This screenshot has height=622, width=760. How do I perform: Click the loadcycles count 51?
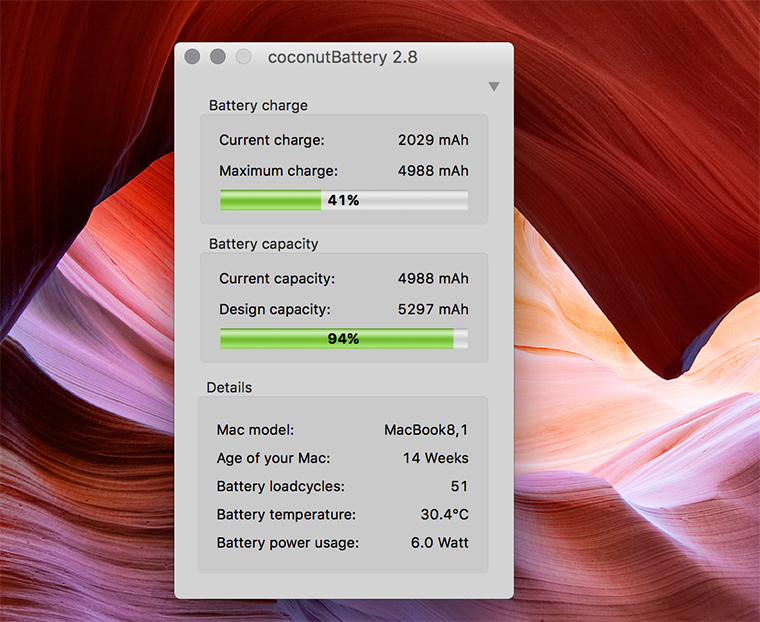tap(459, 486)
